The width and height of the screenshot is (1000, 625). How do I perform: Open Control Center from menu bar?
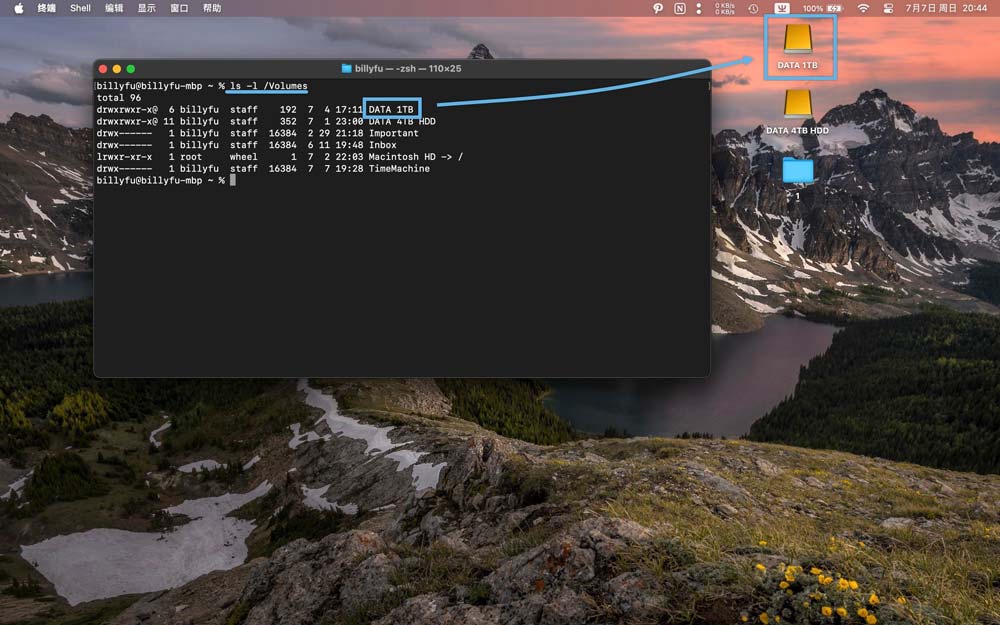(x=888, y=8)
